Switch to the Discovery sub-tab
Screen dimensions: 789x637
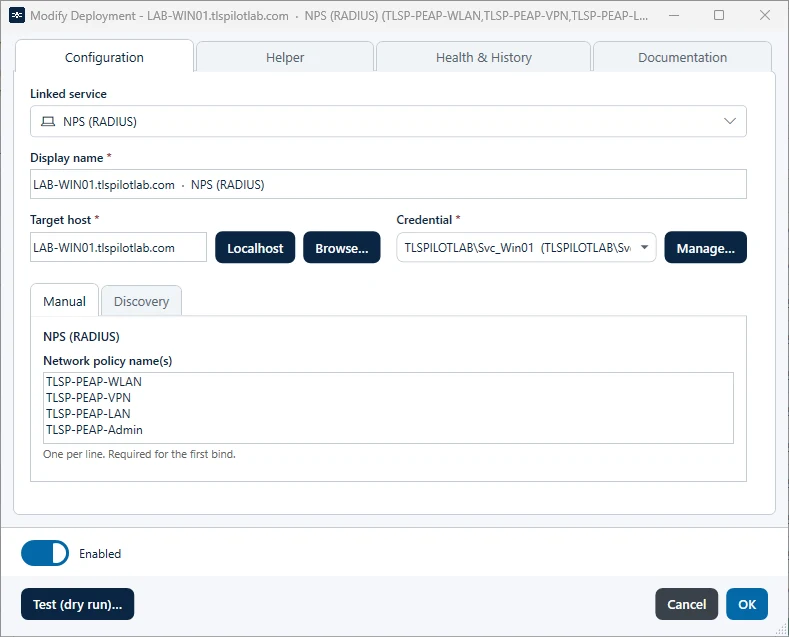(x=141, y=301)
